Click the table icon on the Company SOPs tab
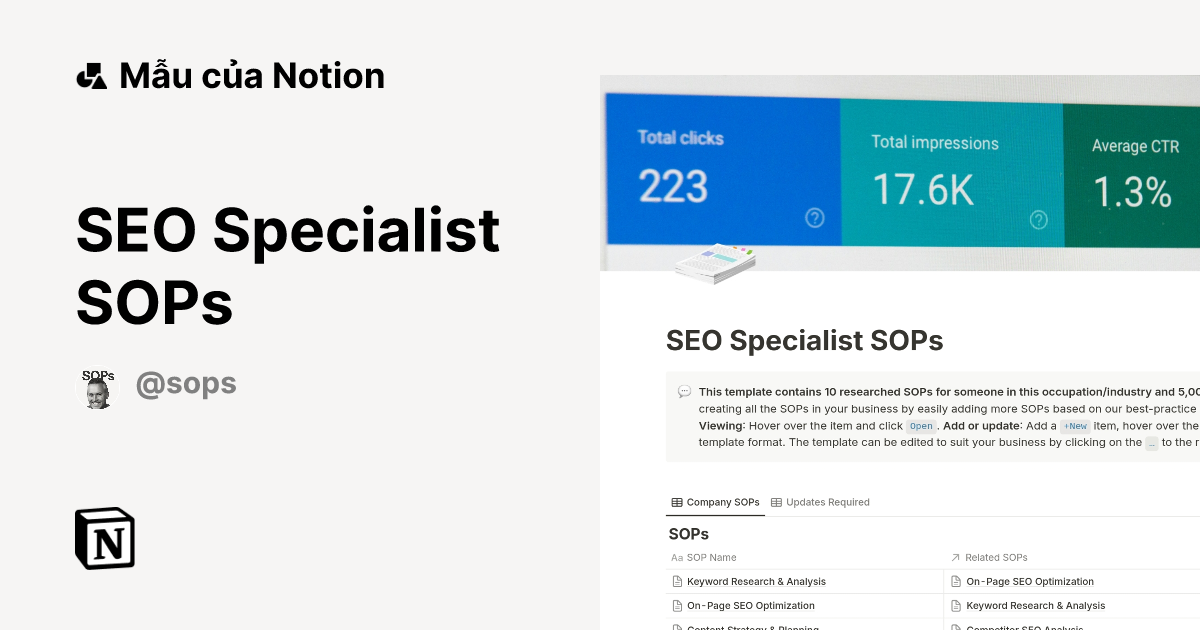The height and width of the screenshot is (630, 1200). coord(677,502)
